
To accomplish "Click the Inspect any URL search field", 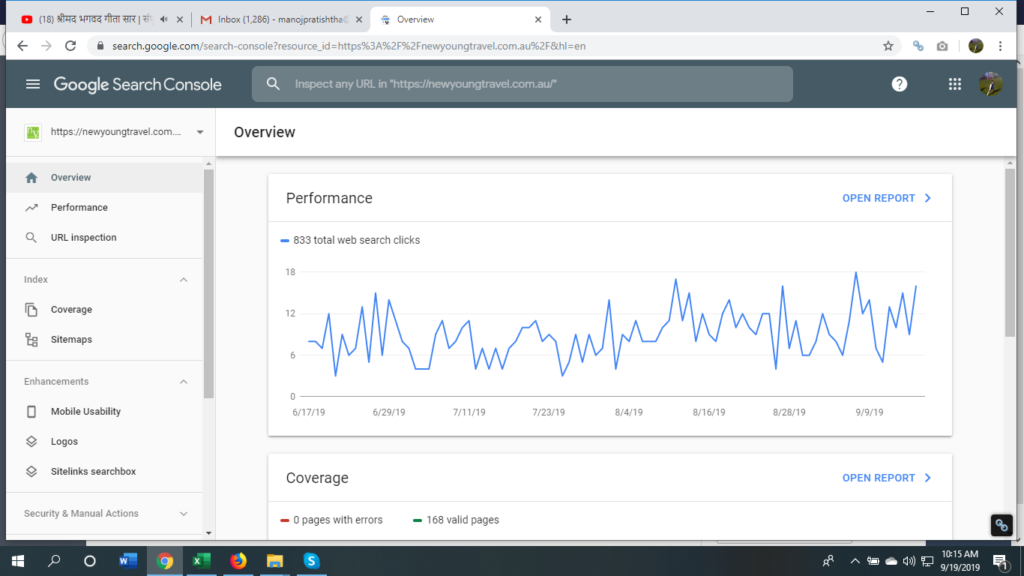I will [530, 84].
